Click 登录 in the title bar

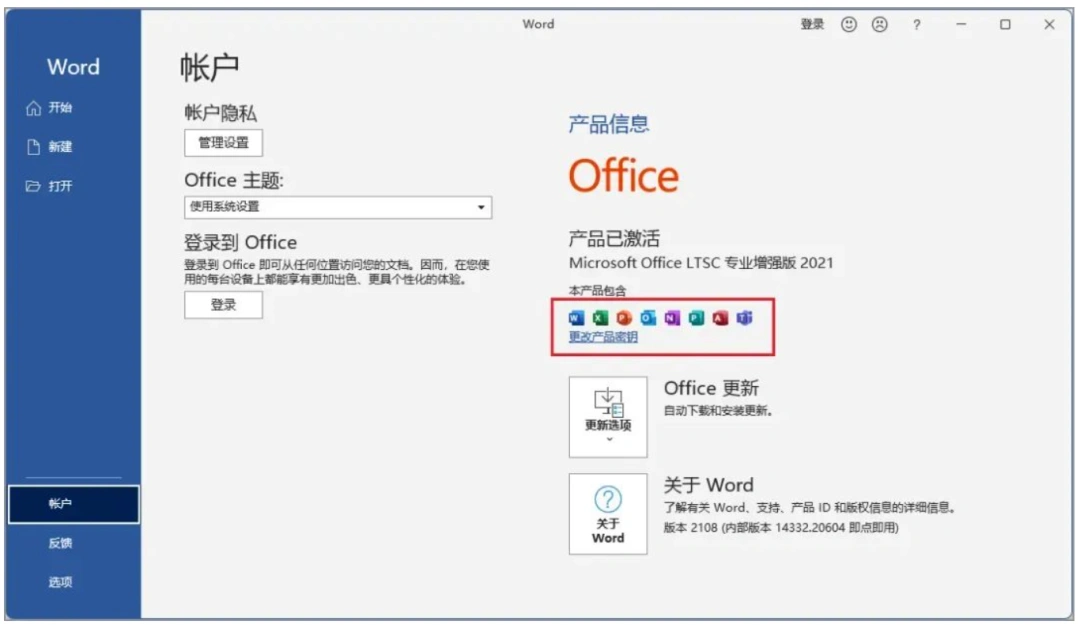(x=812, y=25)
